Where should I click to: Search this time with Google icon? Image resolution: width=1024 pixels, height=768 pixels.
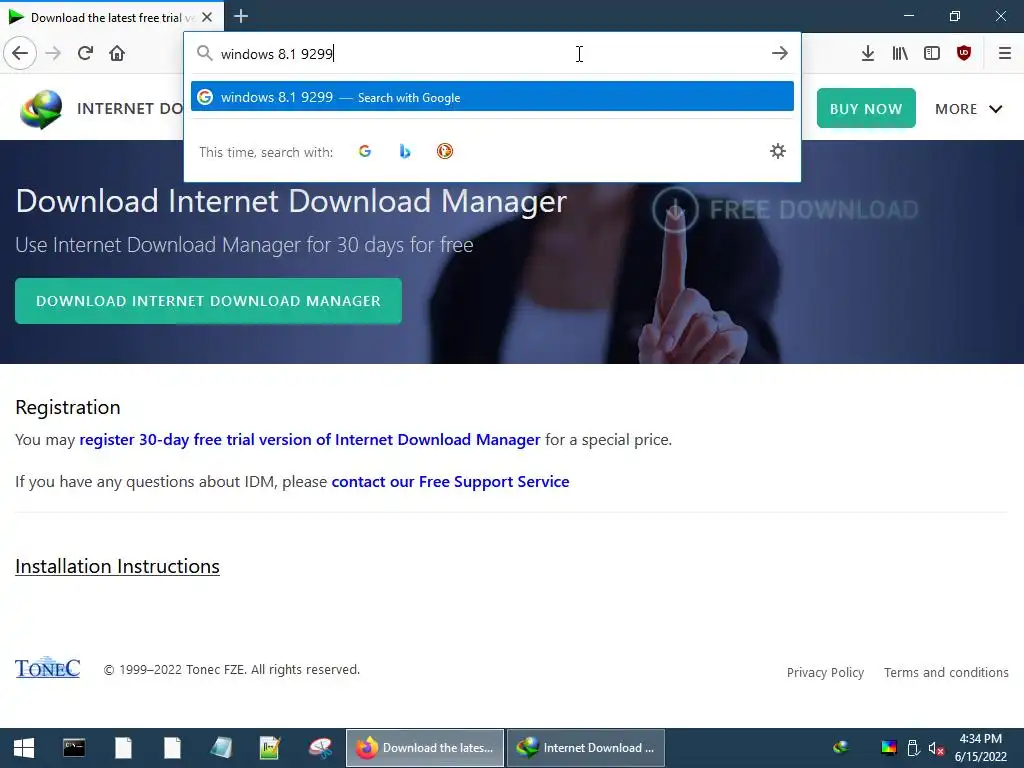point(365,152)
